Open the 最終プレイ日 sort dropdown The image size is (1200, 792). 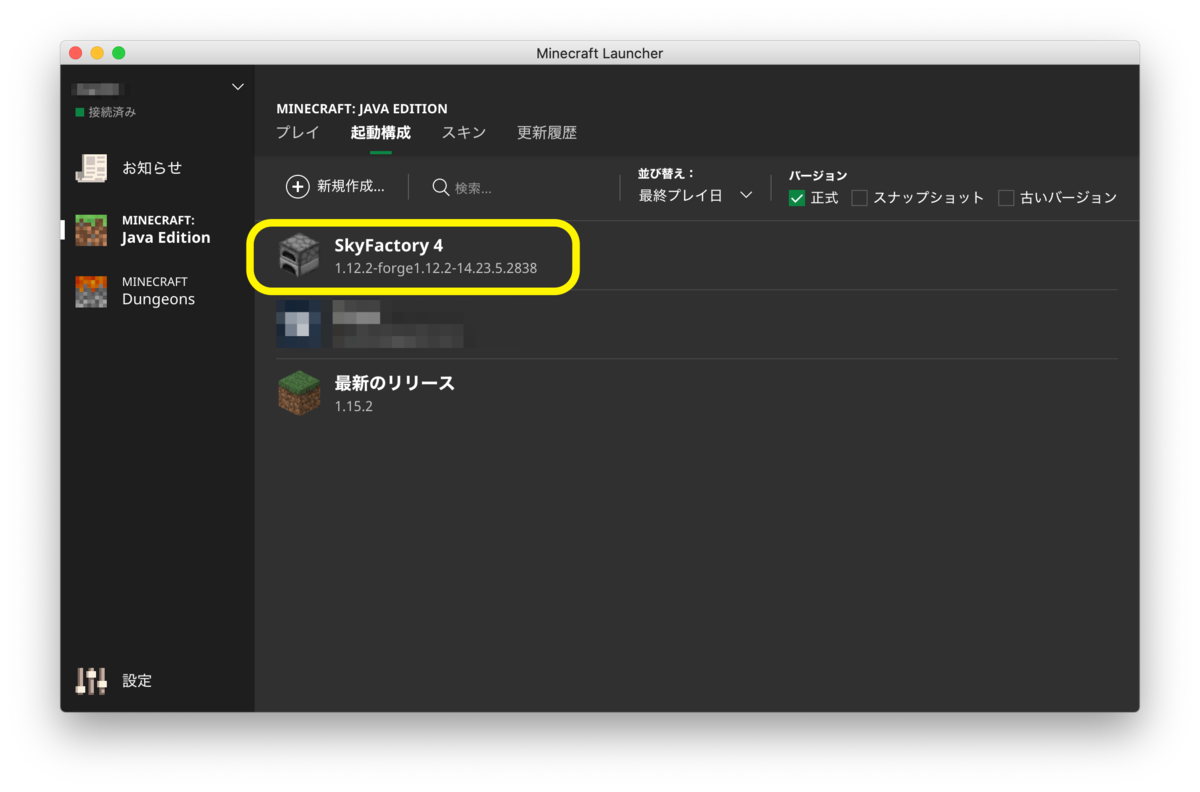[696, 196]
